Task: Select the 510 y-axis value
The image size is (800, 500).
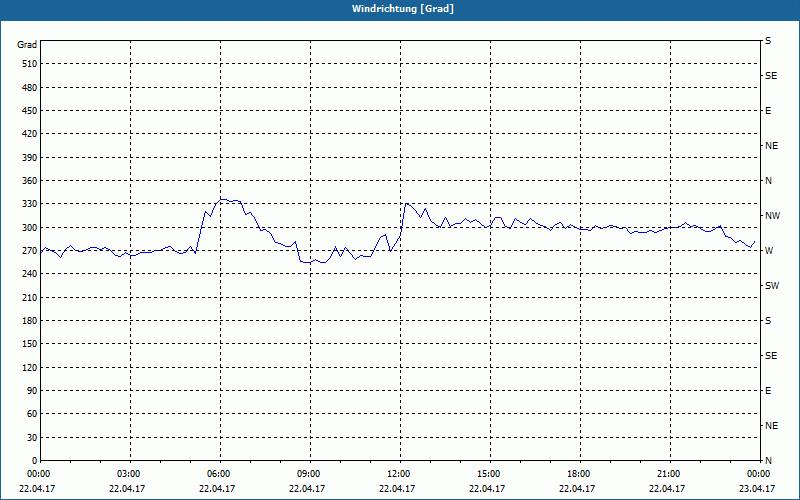Action: 29,64
